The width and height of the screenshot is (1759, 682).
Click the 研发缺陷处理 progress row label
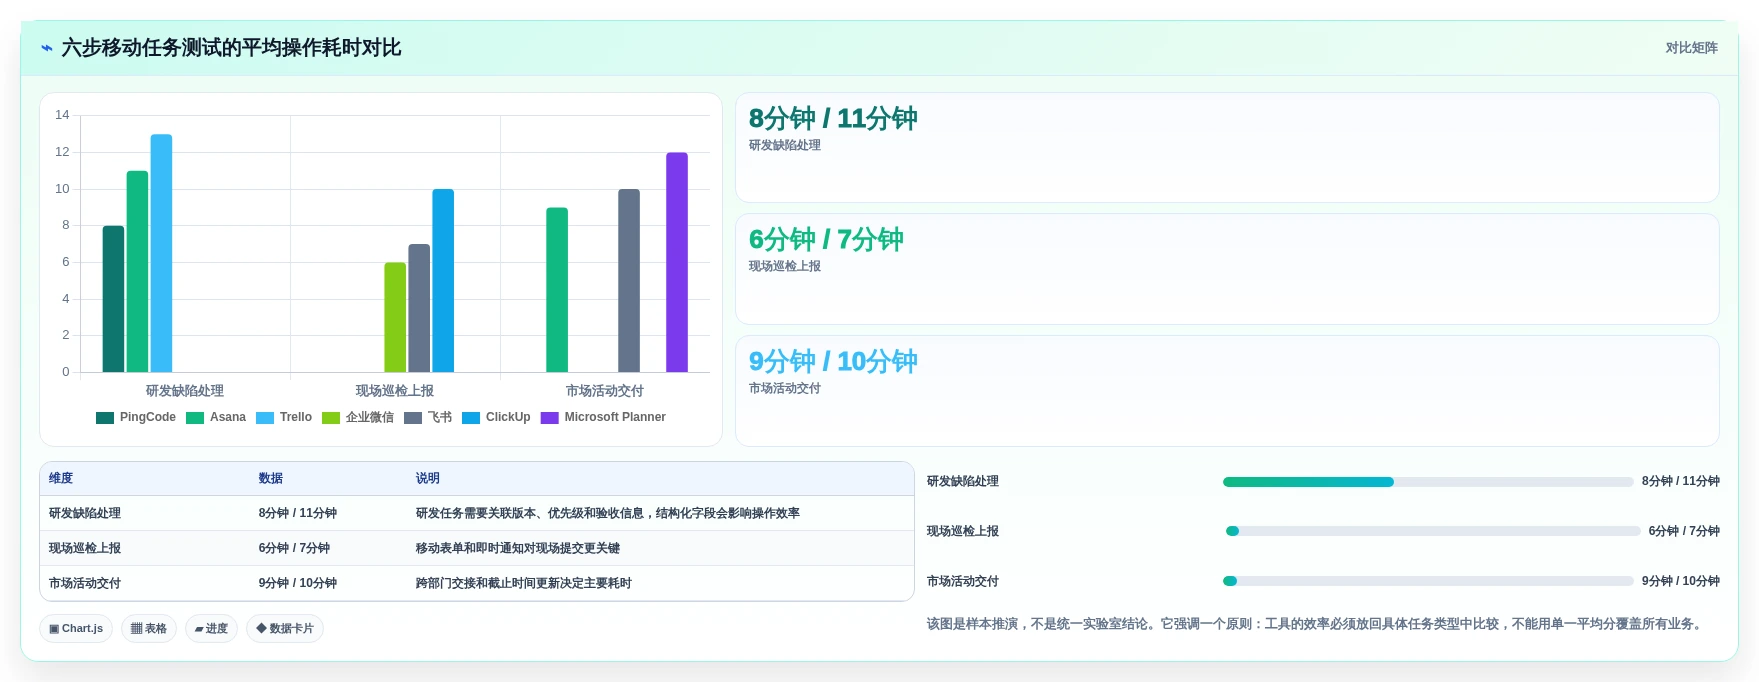(x=963, y=481)
